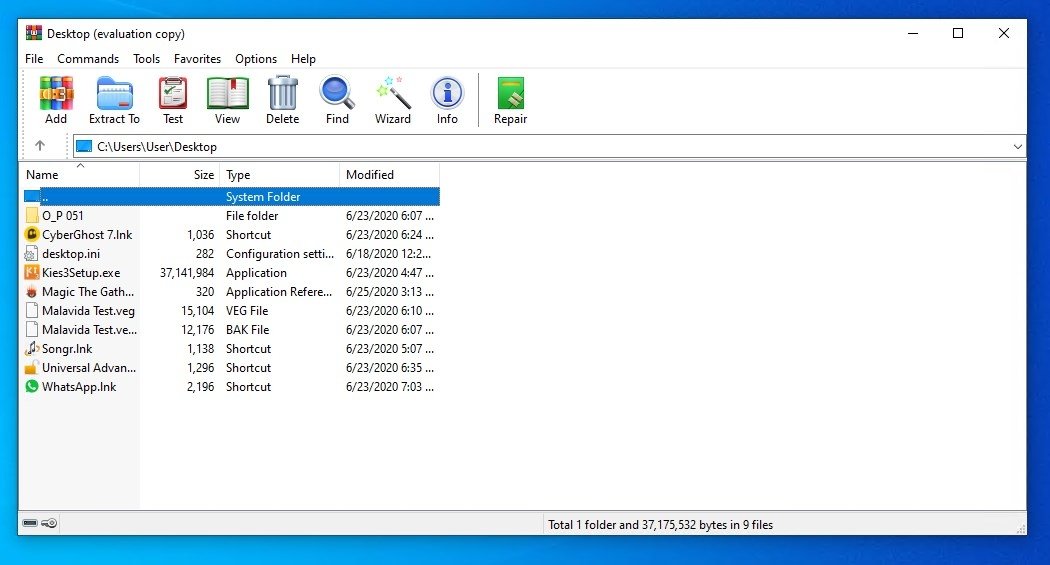This screenshot has width=1050, height=565.
Task: Select the O_P 051 folder
Action: [63, 216]
